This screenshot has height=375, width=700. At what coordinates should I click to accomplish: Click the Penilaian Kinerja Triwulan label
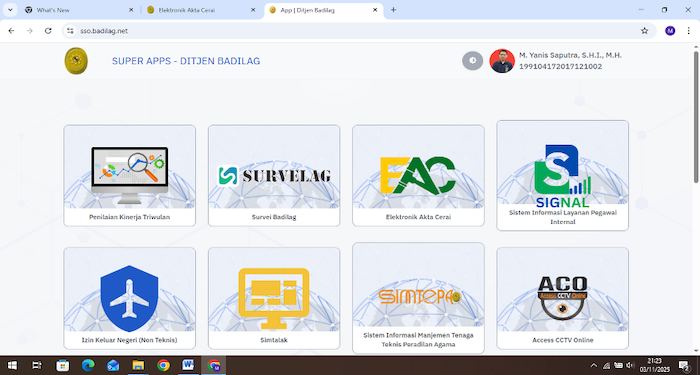[x=129, y=217]
